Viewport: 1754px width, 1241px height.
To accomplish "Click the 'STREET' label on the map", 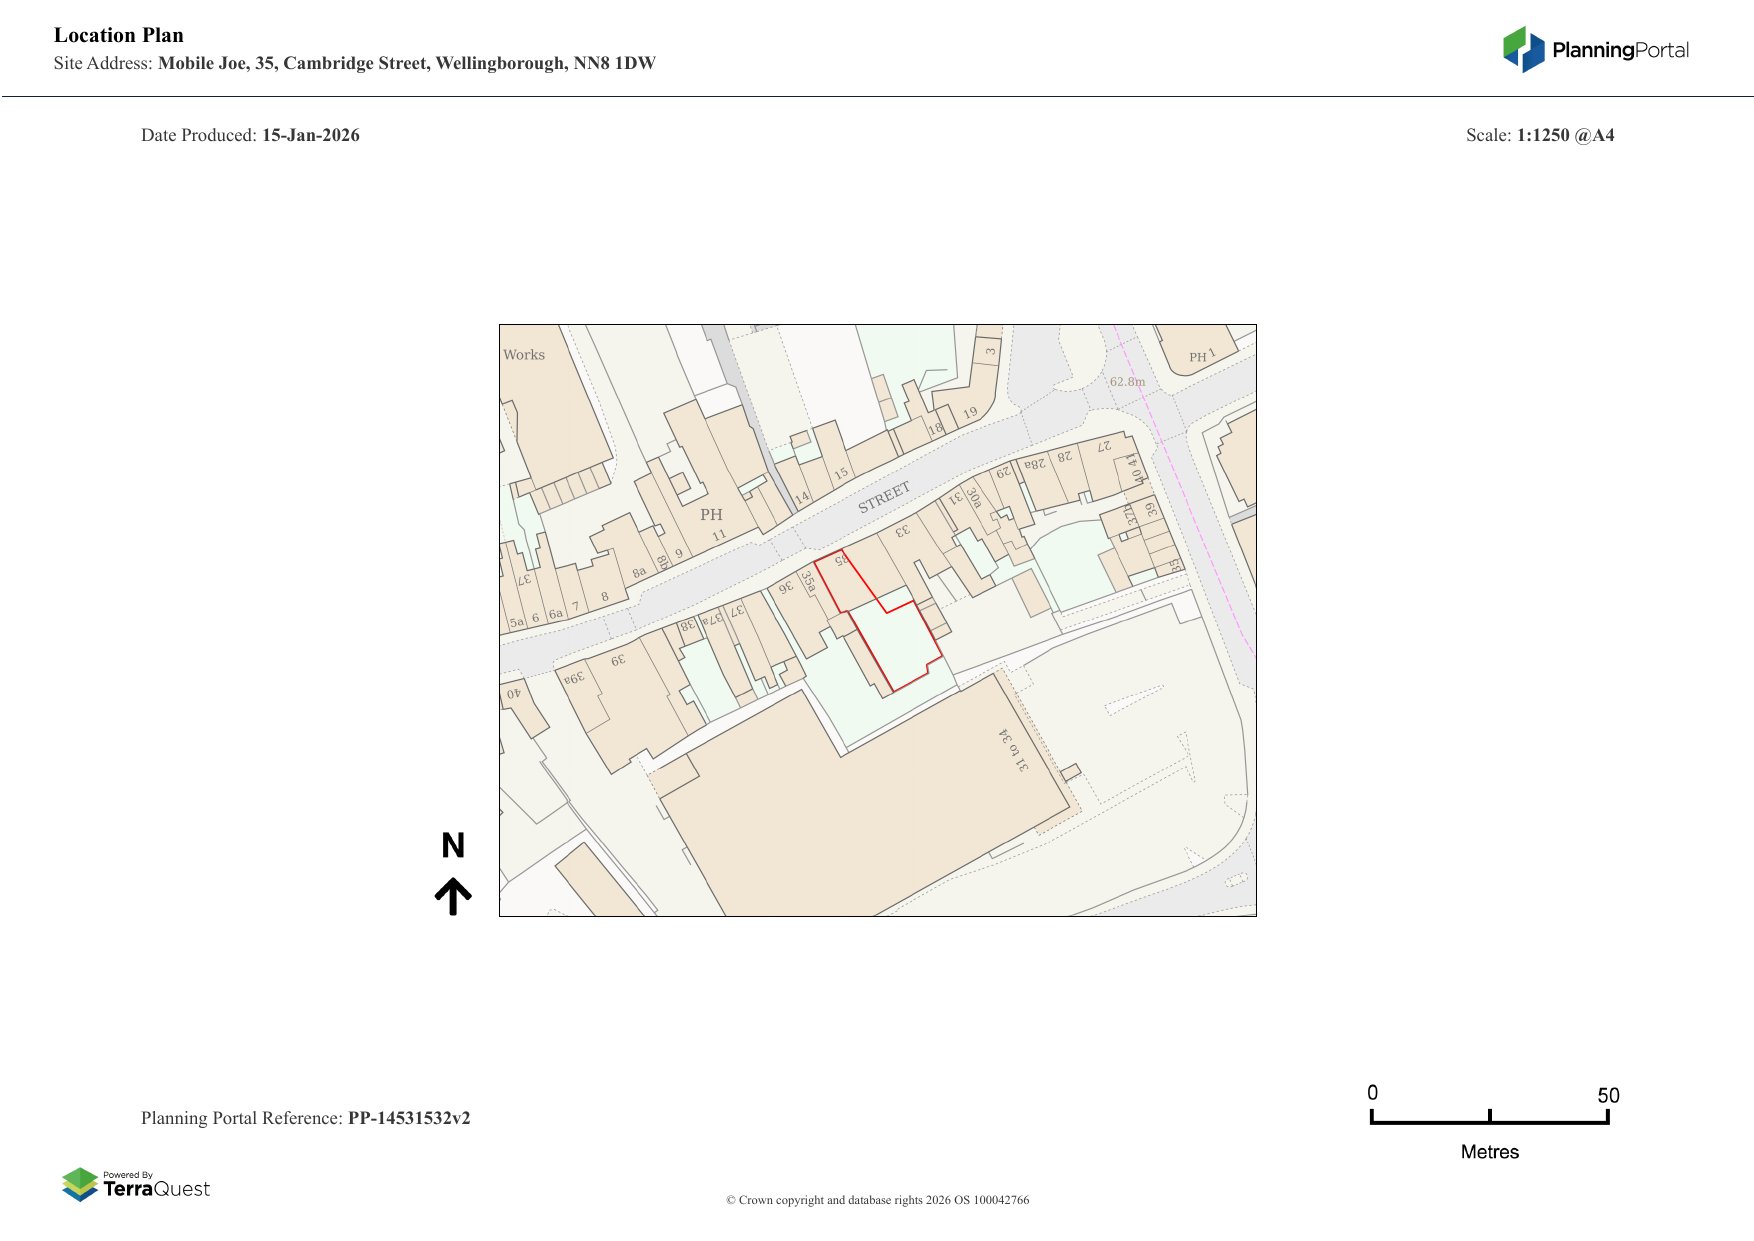I will (884, 497).
